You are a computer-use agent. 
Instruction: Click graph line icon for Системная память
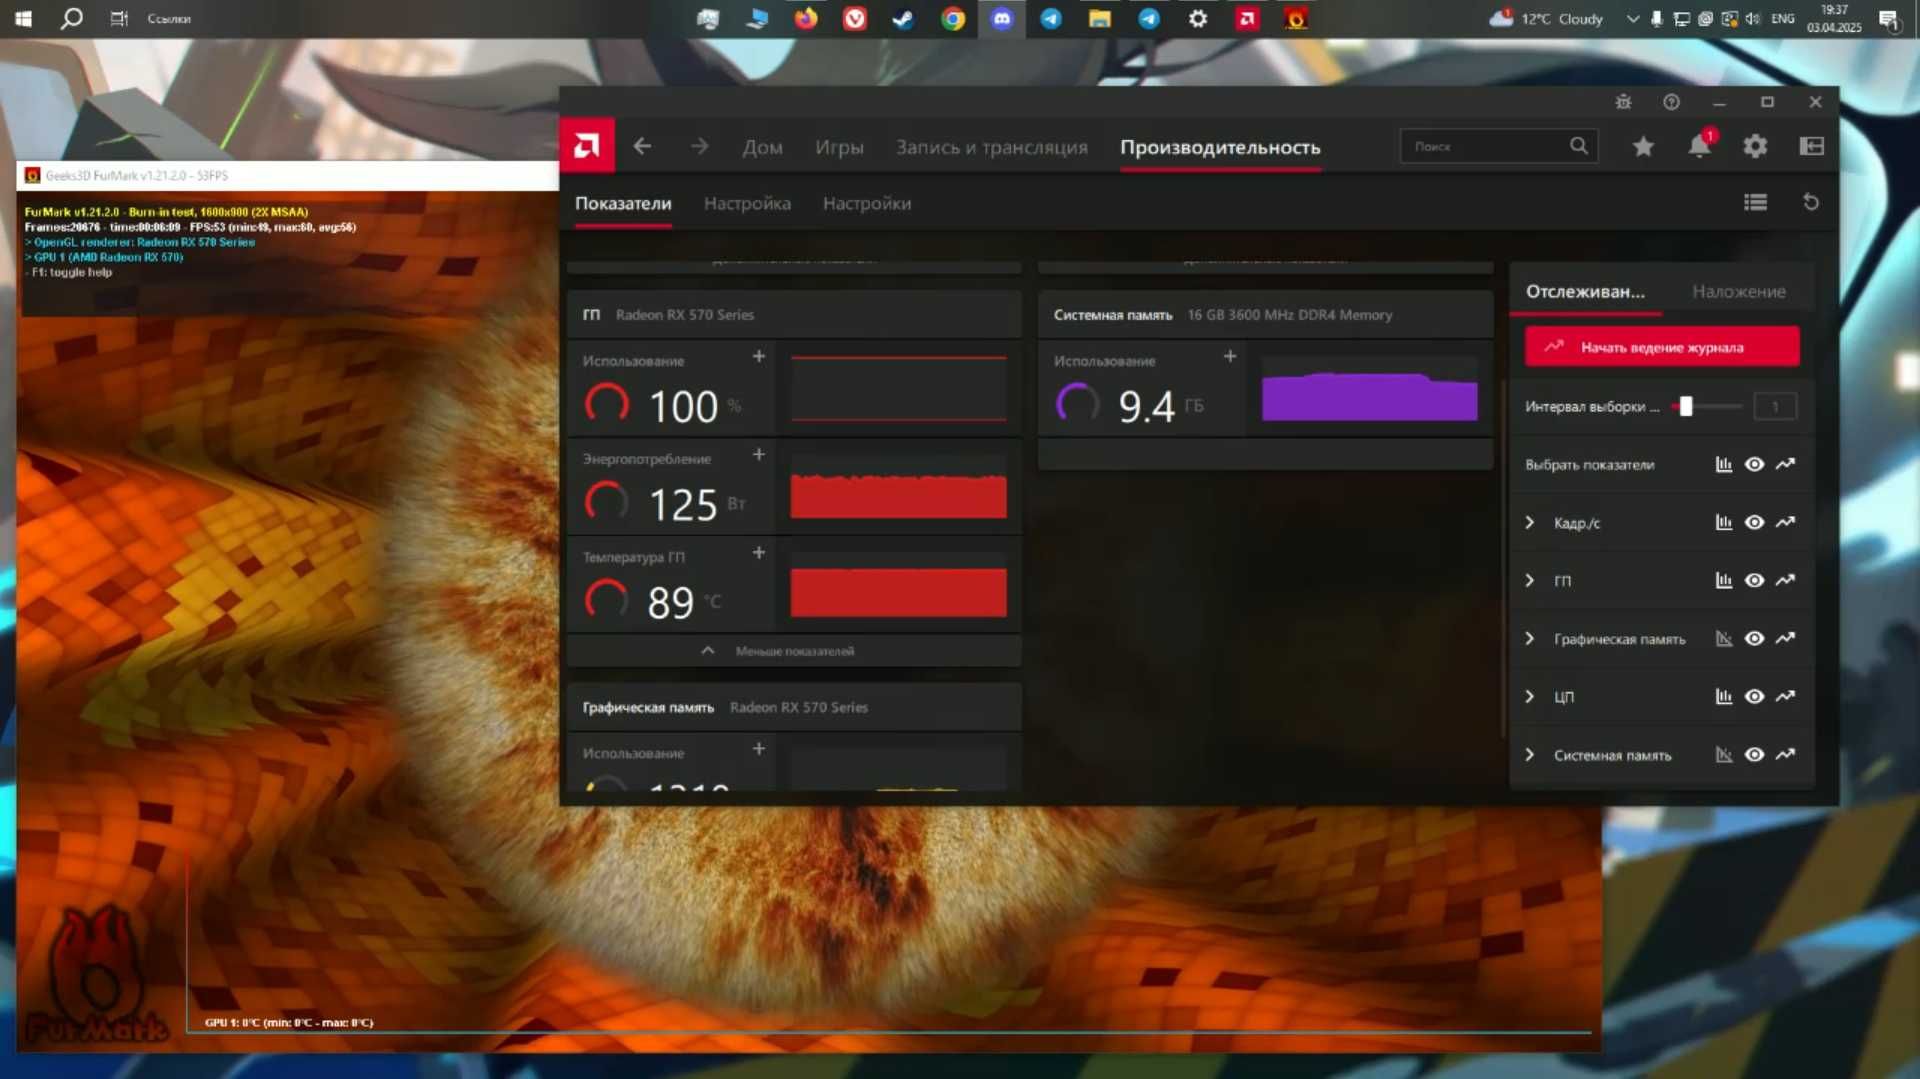(1785, 754)
